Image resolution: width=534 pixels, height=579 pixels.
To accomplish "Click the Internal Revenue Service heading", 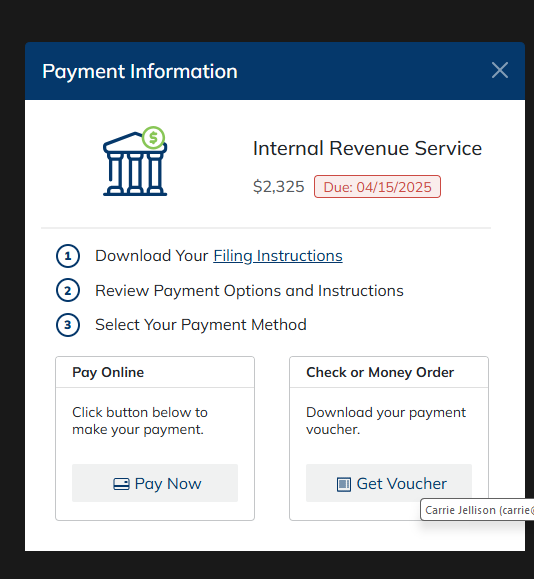I will 367,148.
